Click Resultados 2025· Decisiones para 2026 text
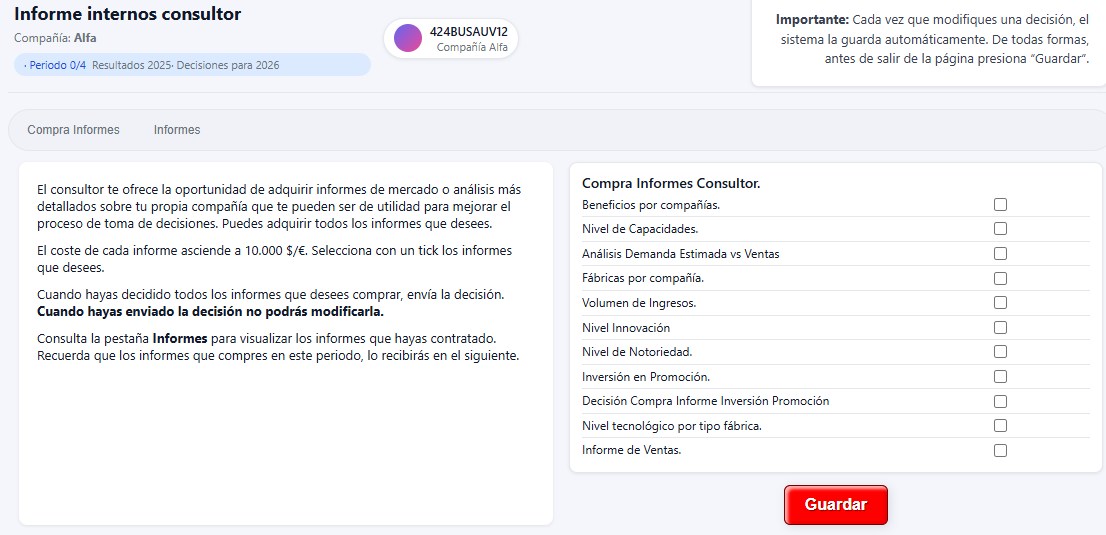 (186, 65)
